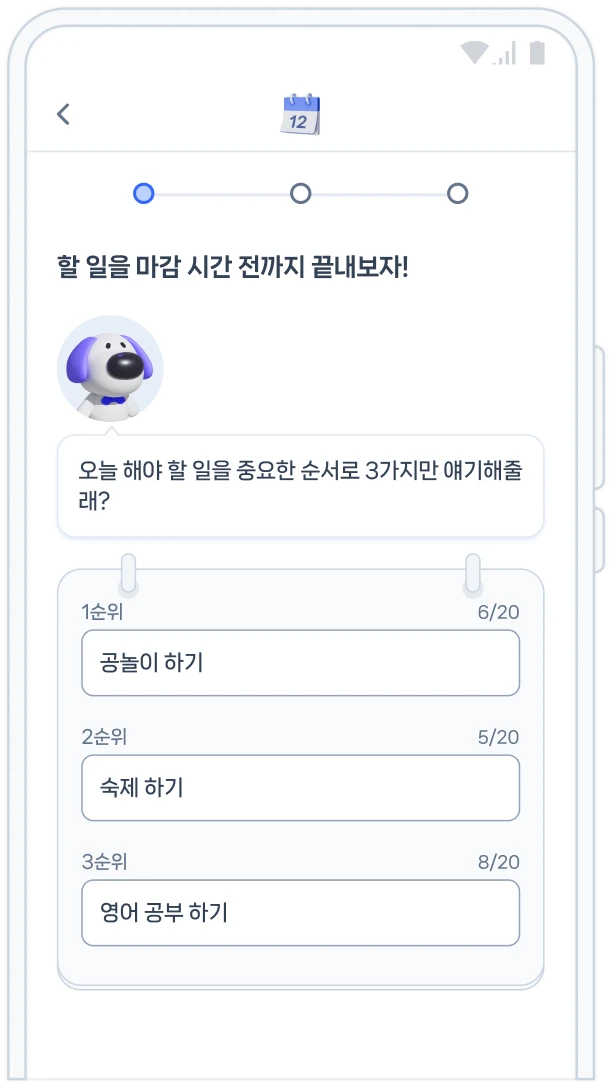Tap the Wi-Fi status icon
610x1084 pixels.
[474, 53]
